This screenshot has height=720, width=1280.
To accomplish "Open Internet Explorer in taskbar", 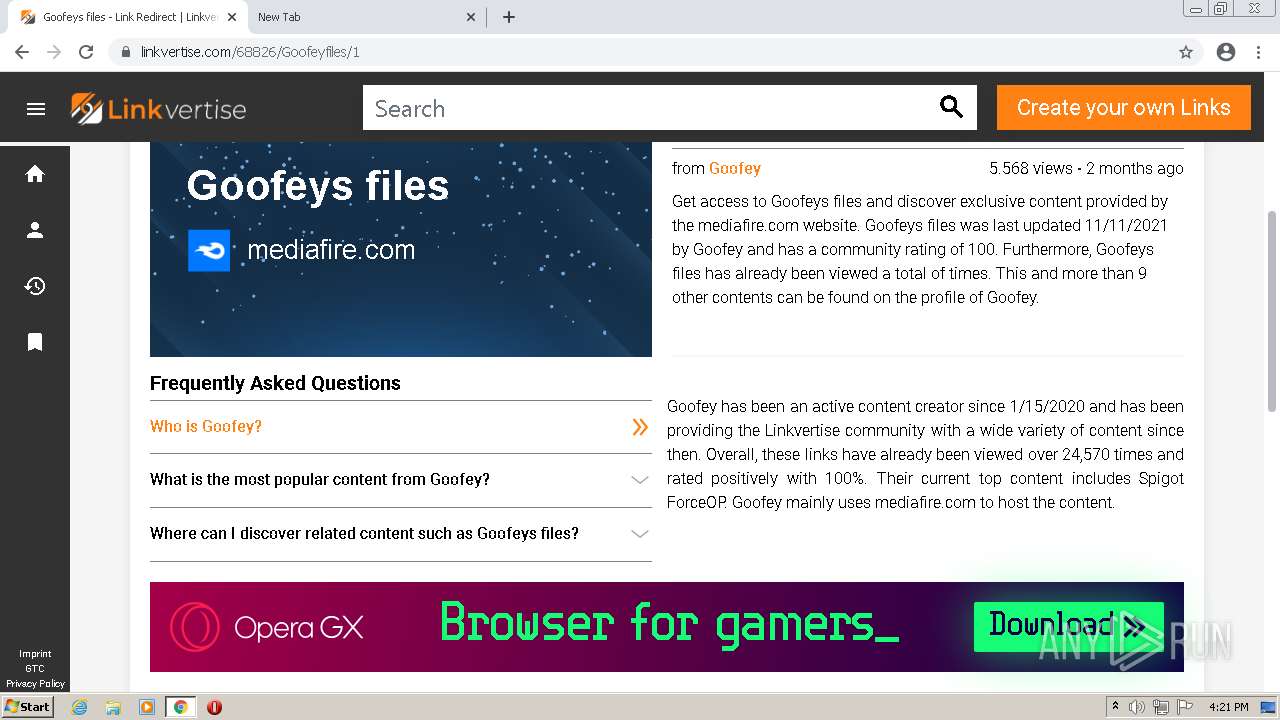I will (79, 707).
